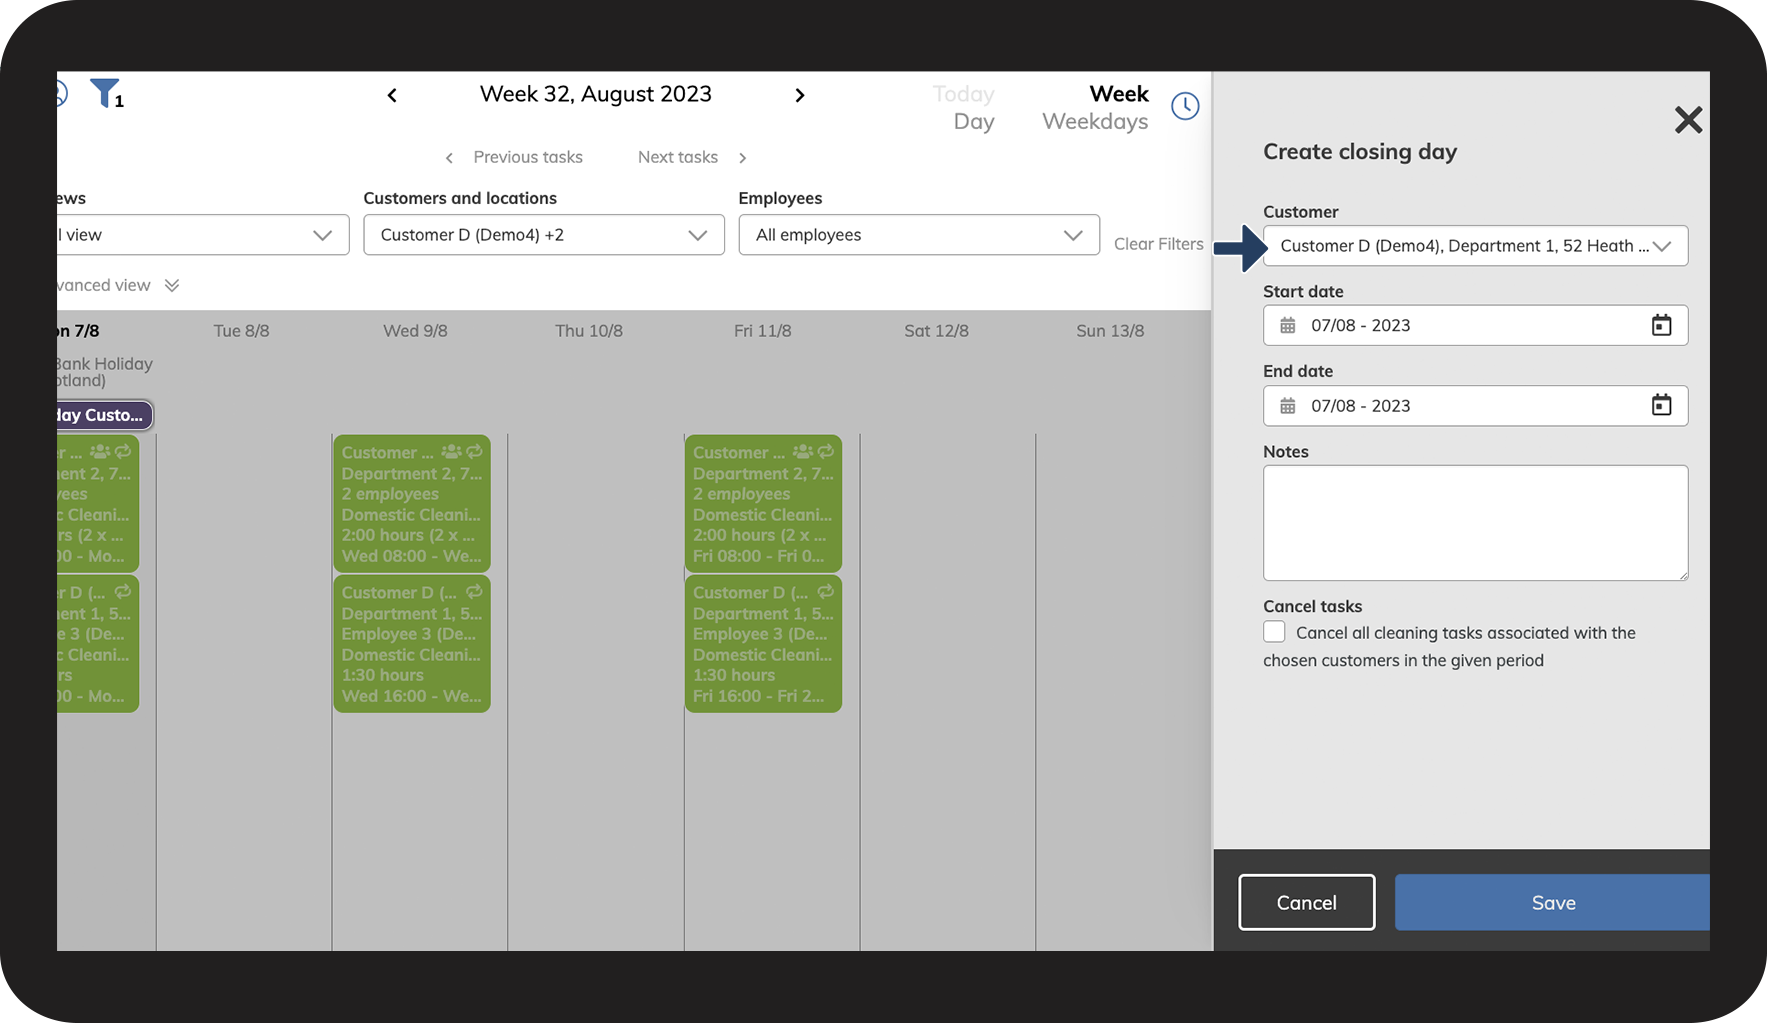The image size is (1767, 1023).
Task: Open the Wed 16:00 Employee 3 task
Action: pyautogui.click(x=412, y=643)
